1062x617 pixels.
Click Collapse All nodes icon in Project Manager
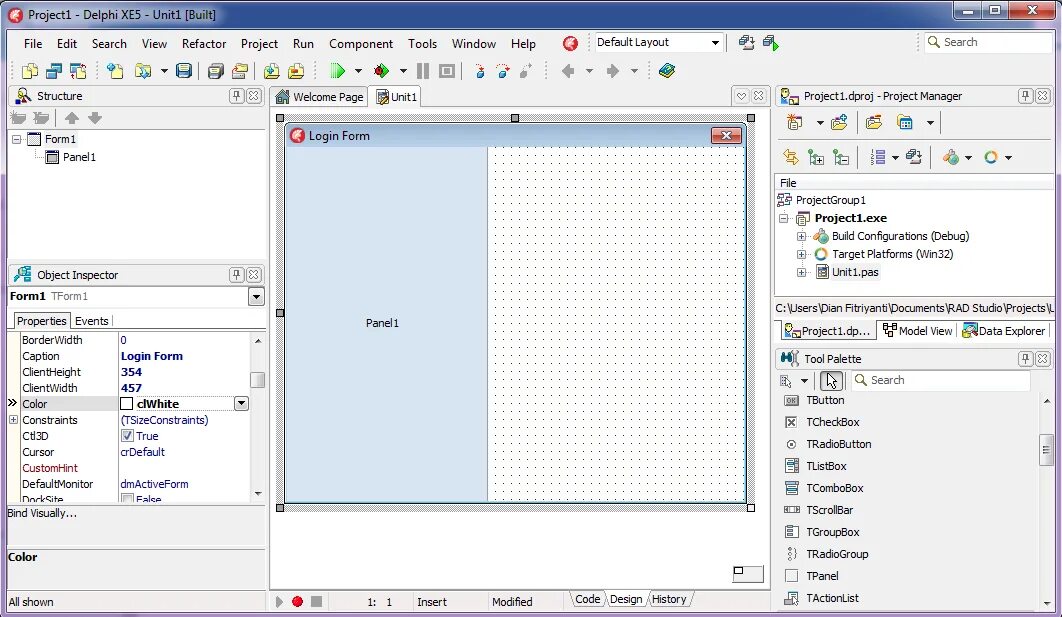click(841, 157)
